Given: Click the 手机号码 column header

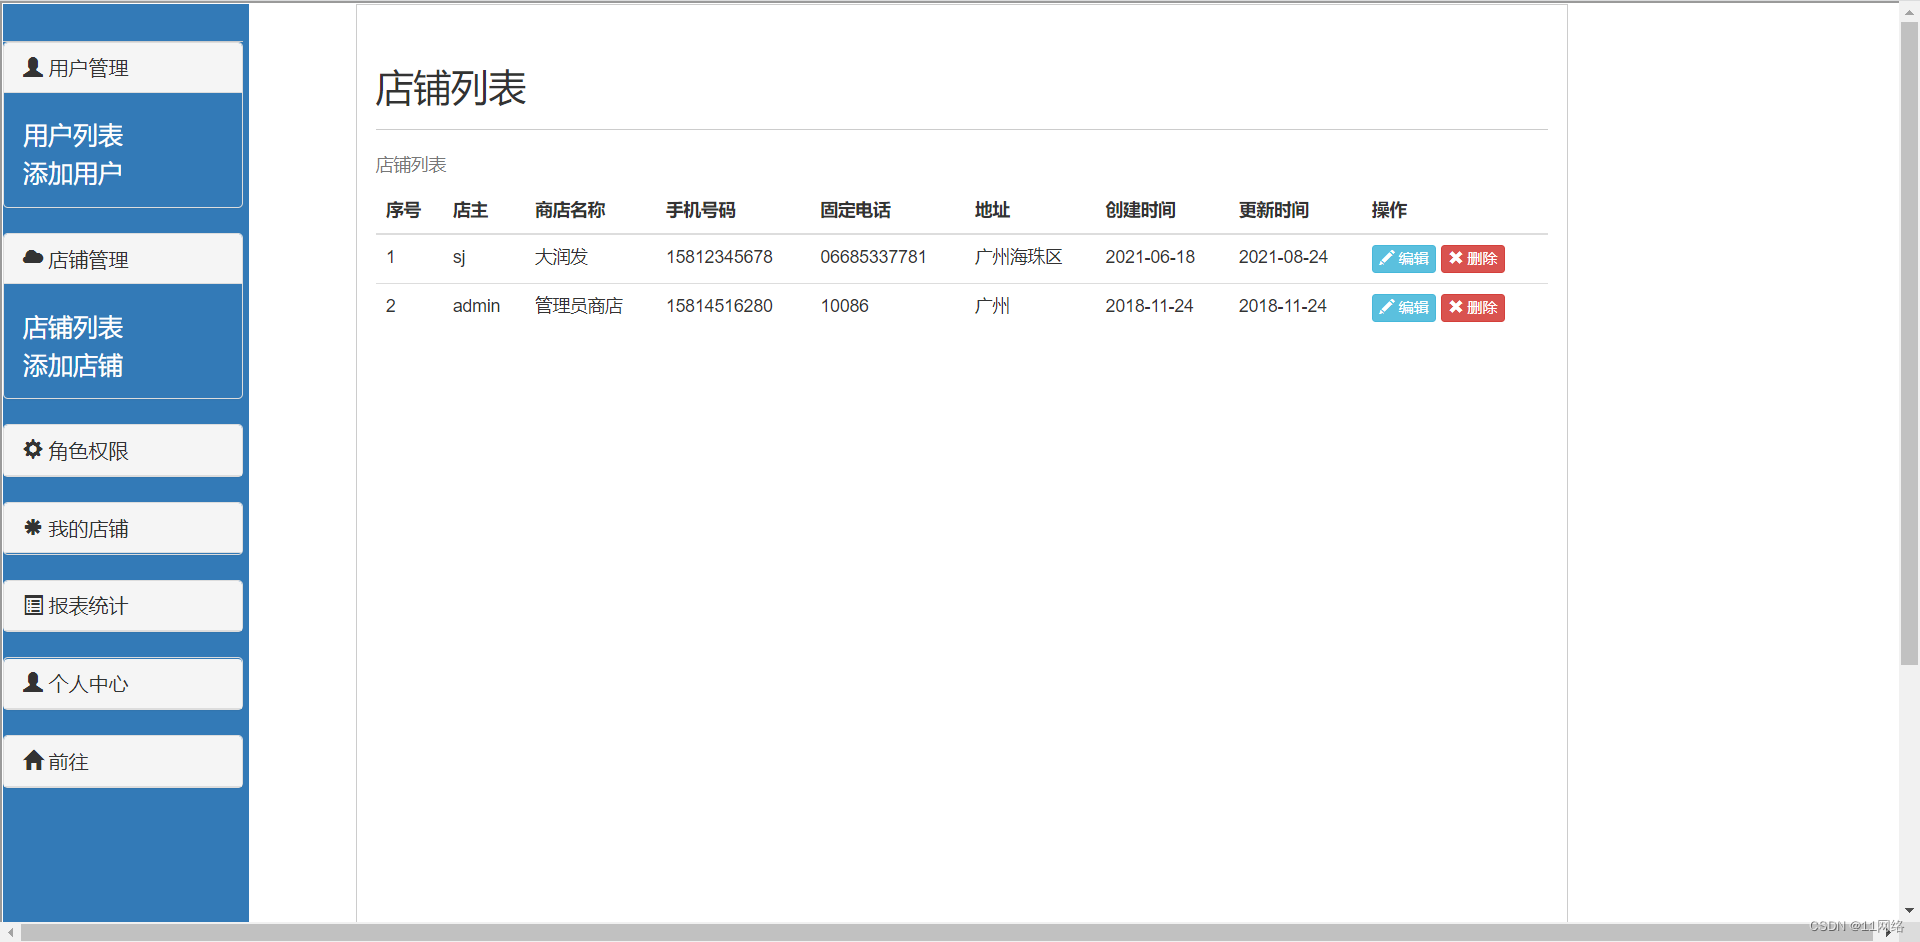Looking at the screenshot, I should point(701,210).
